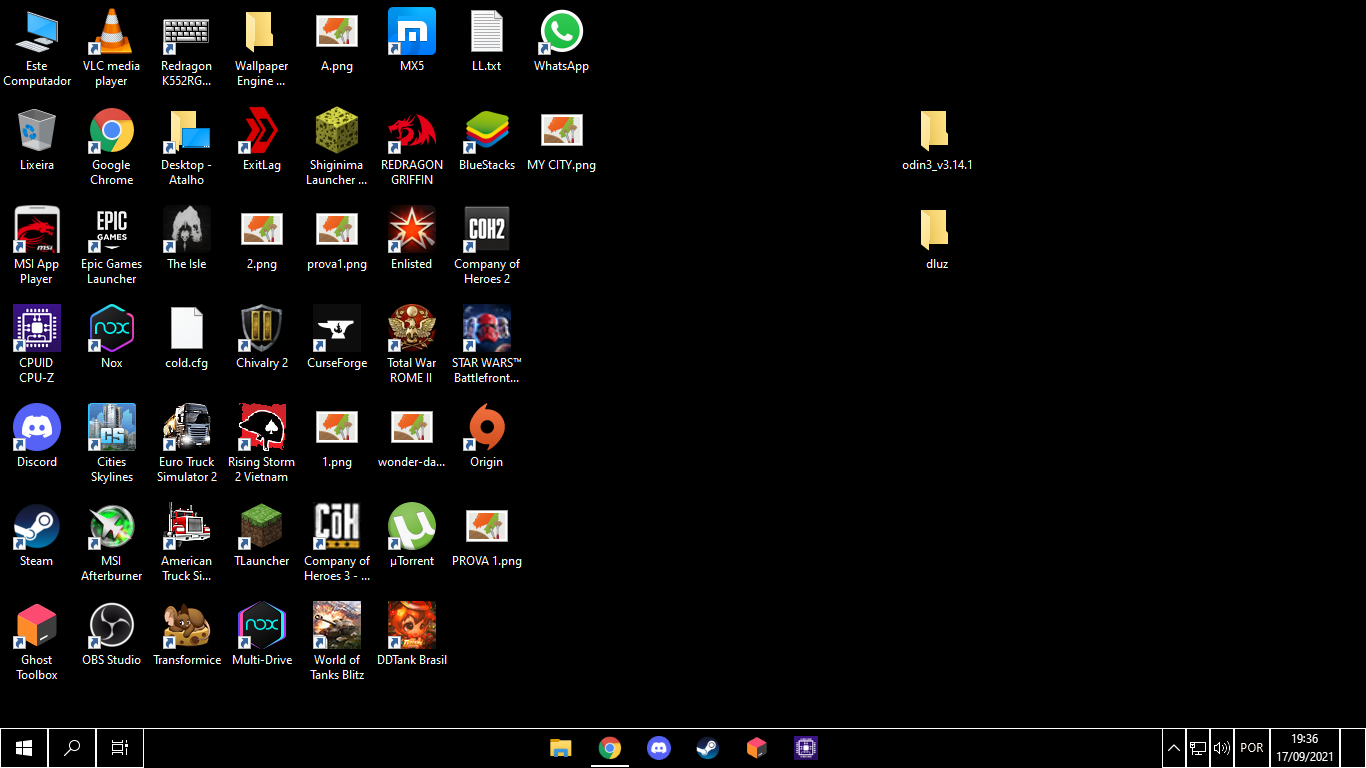Select the MSI Afterburner shortcut

tap(112, 542)
